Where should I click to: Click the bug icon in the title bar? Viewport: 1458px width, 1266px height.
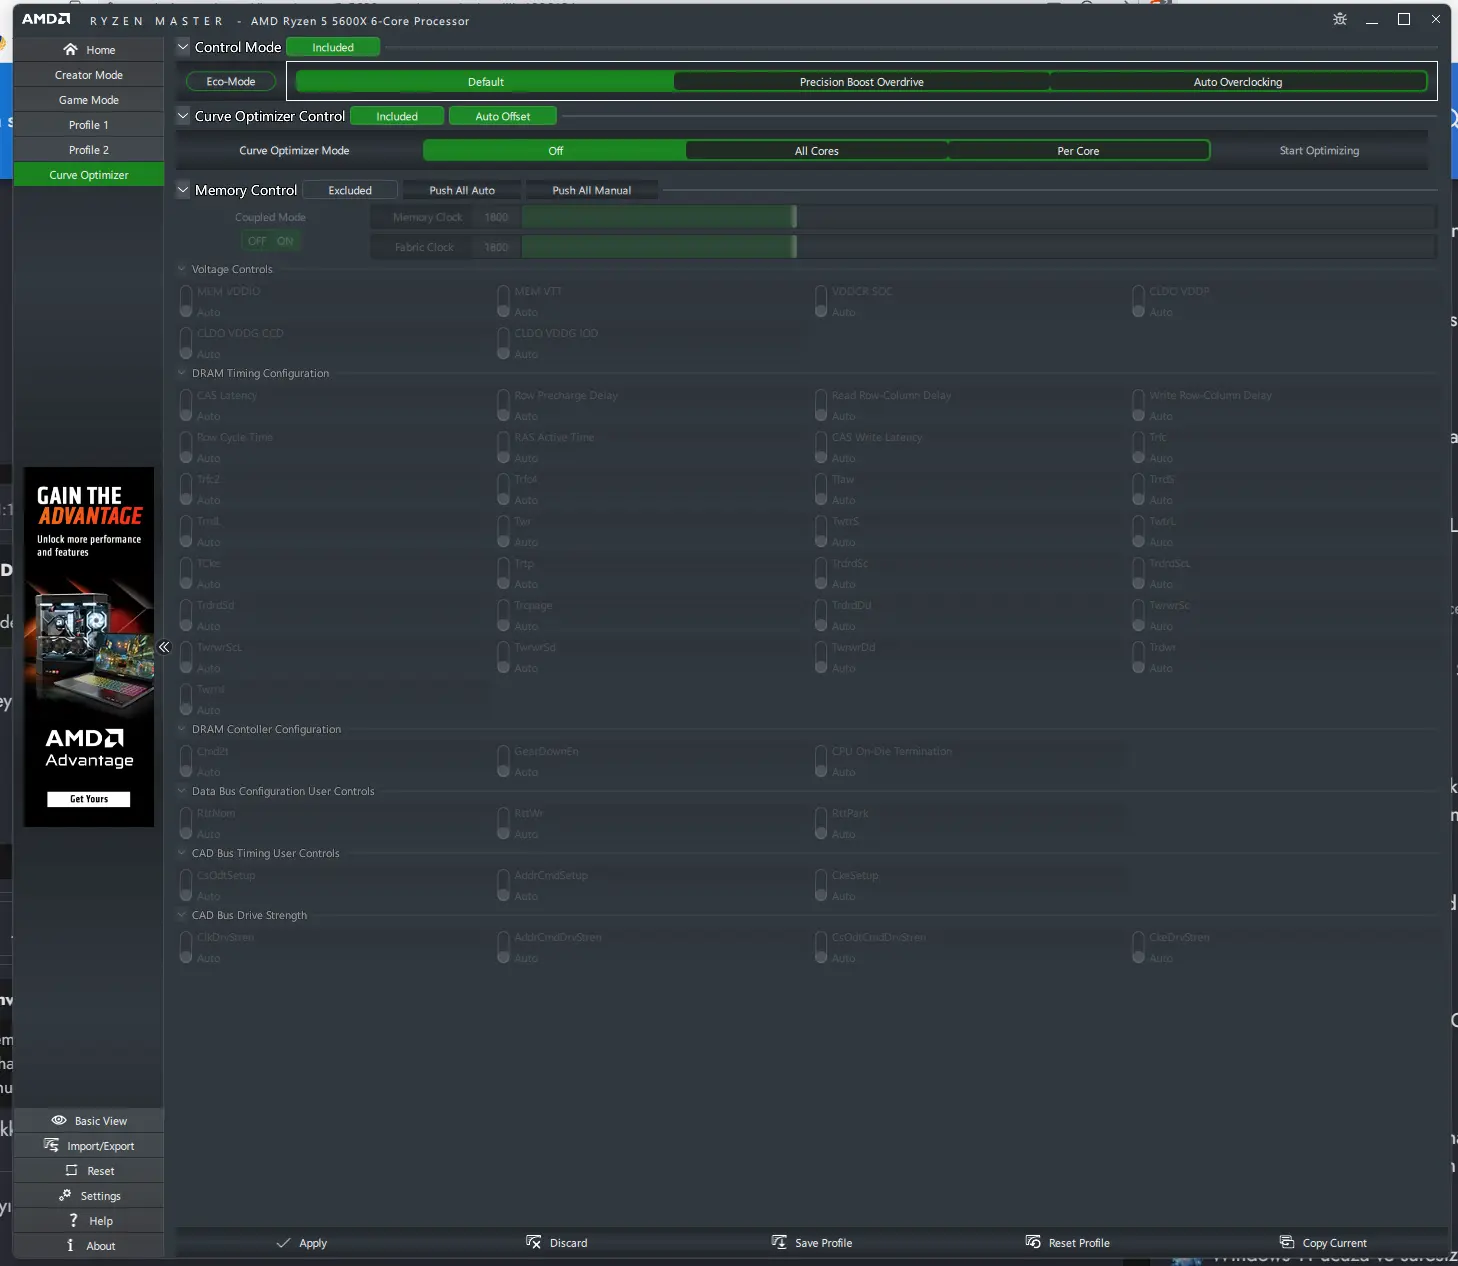tap(1340, 19)
